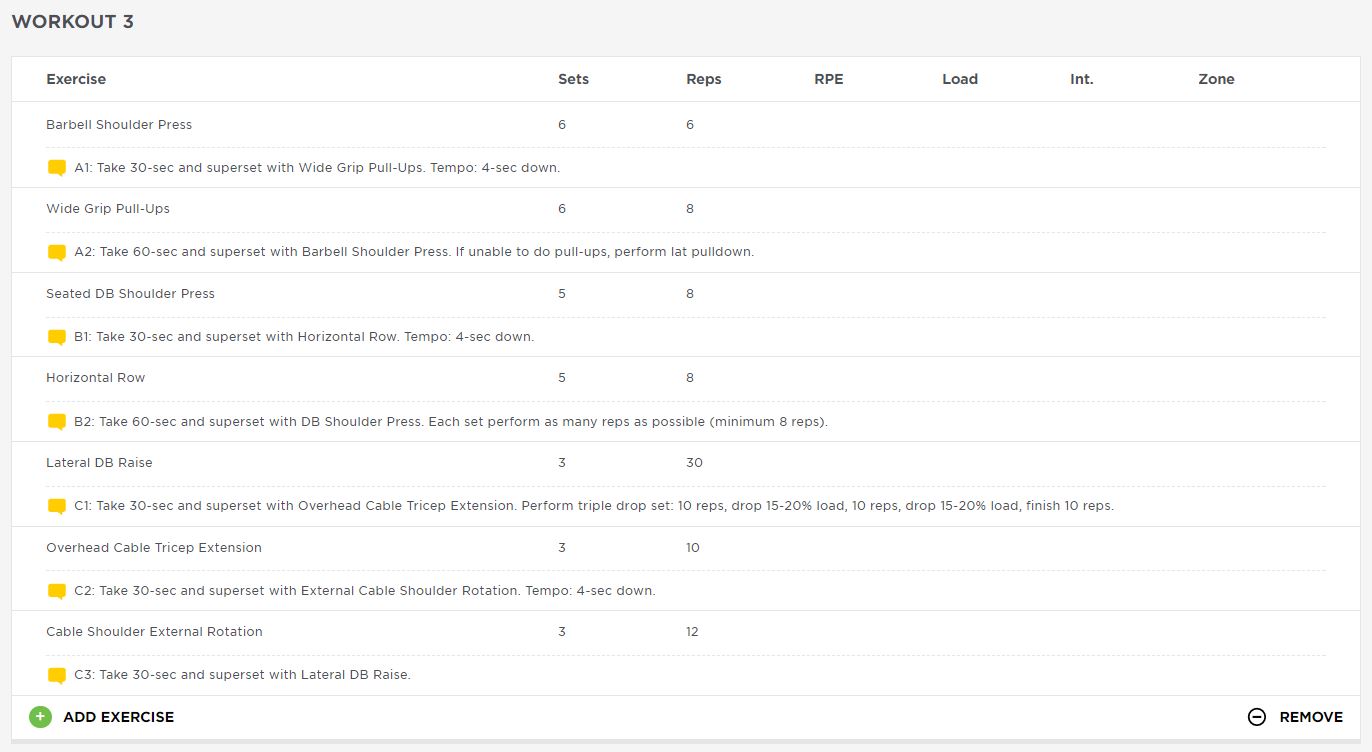The width and height of the screenshot is (1372, 752).
Task: Select the Barbell Shoulder Press exercise name
Action: pos(119,125)
